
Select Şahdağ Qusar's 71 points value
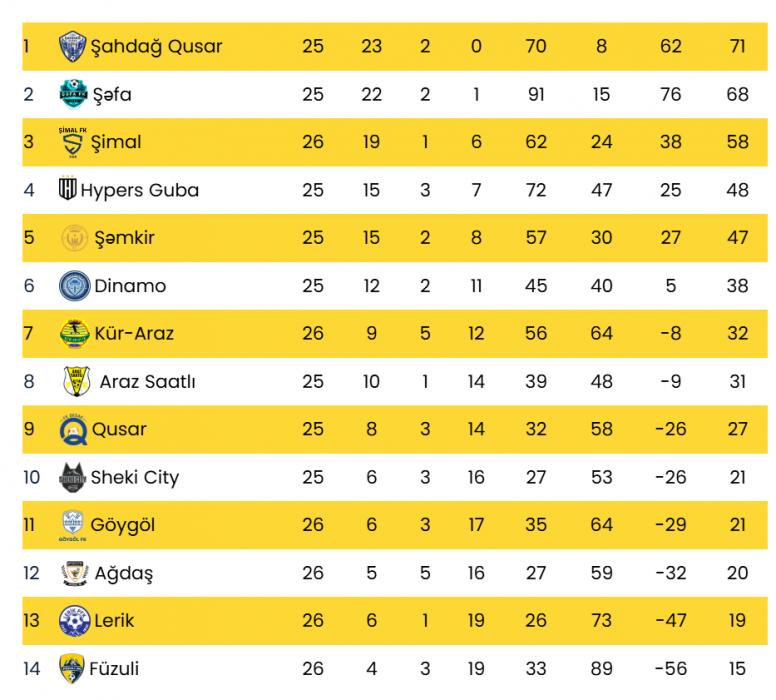pyautogui.click(x=737, y=47)
